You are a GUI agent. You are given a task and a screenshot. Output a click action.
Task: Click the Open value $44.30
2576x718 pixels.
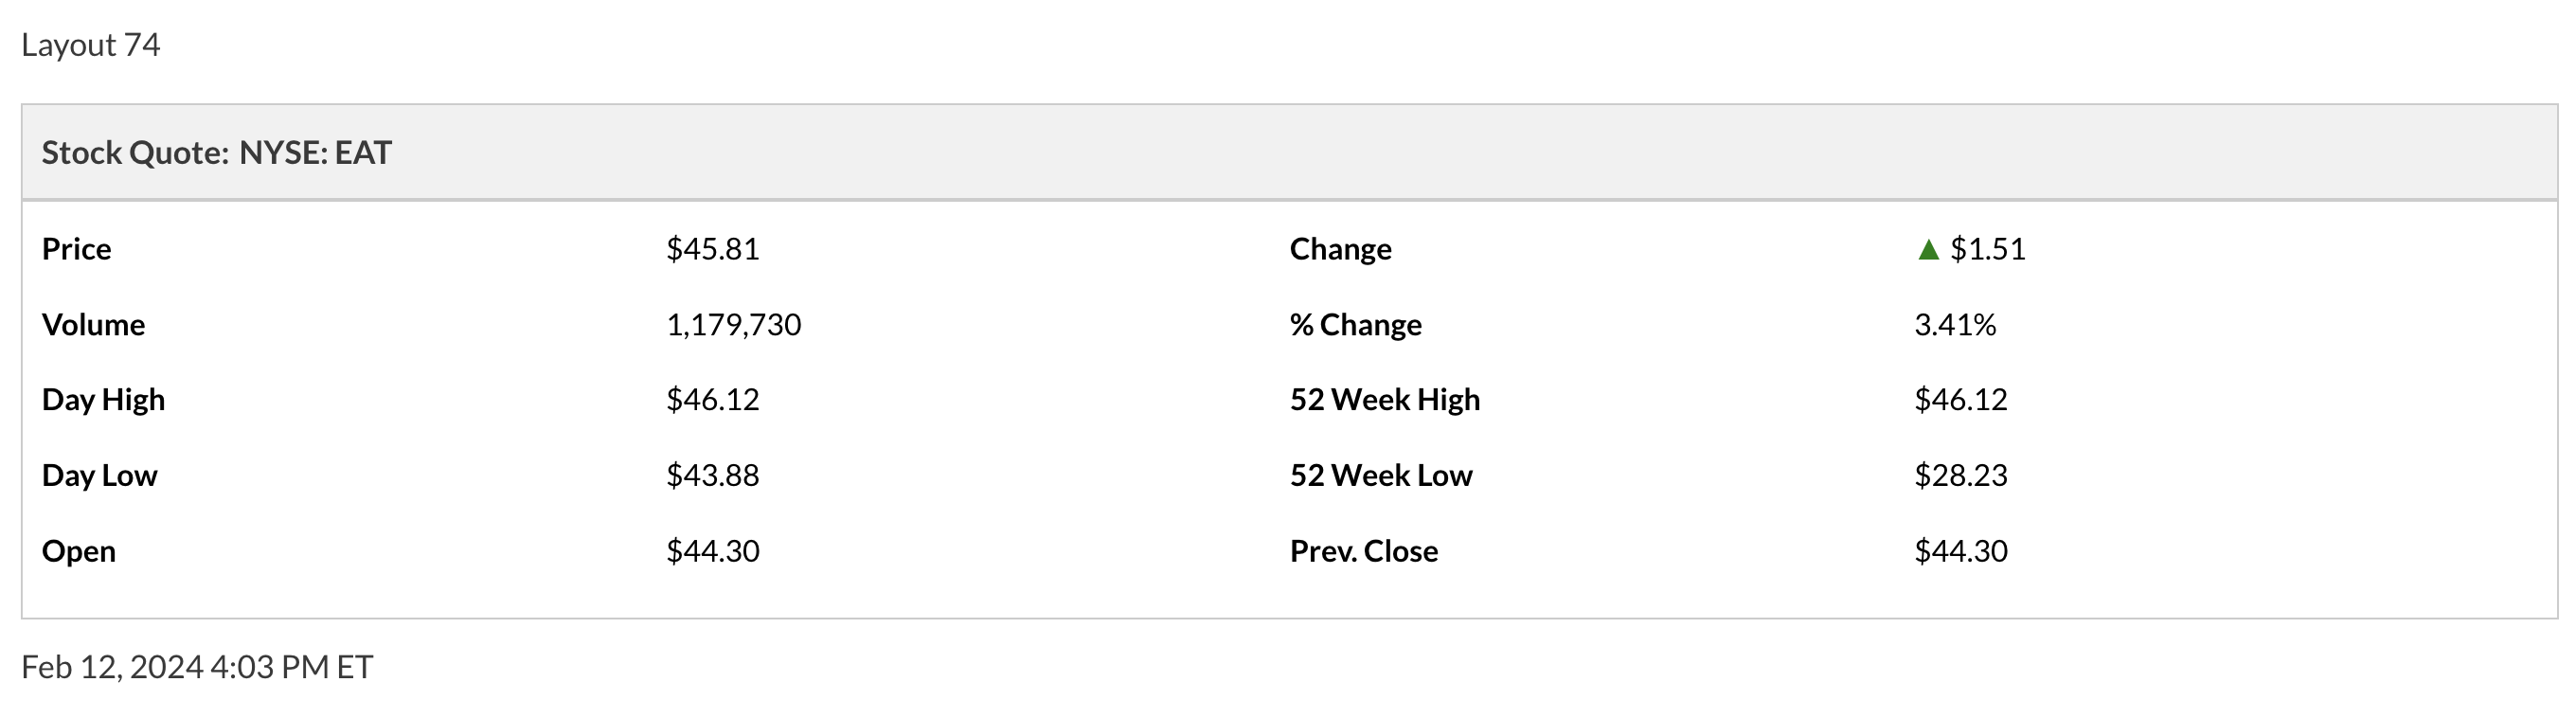[713, 551]
